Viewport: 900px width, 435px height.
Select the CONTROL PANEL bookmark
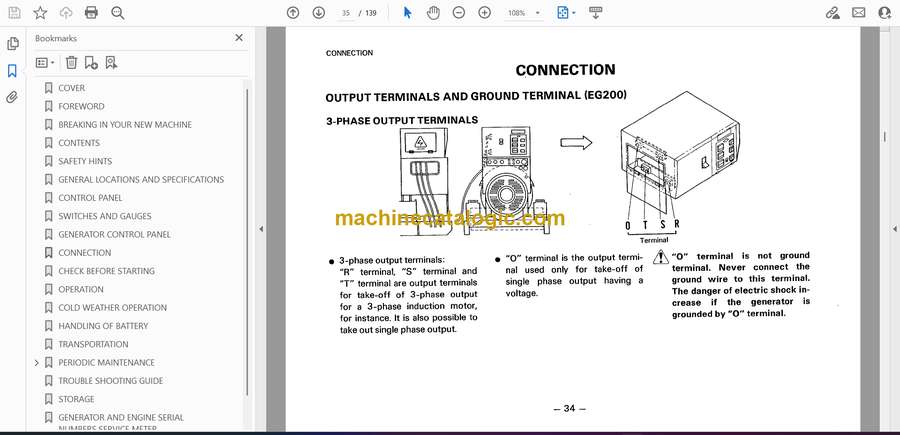tap(90, 198)
